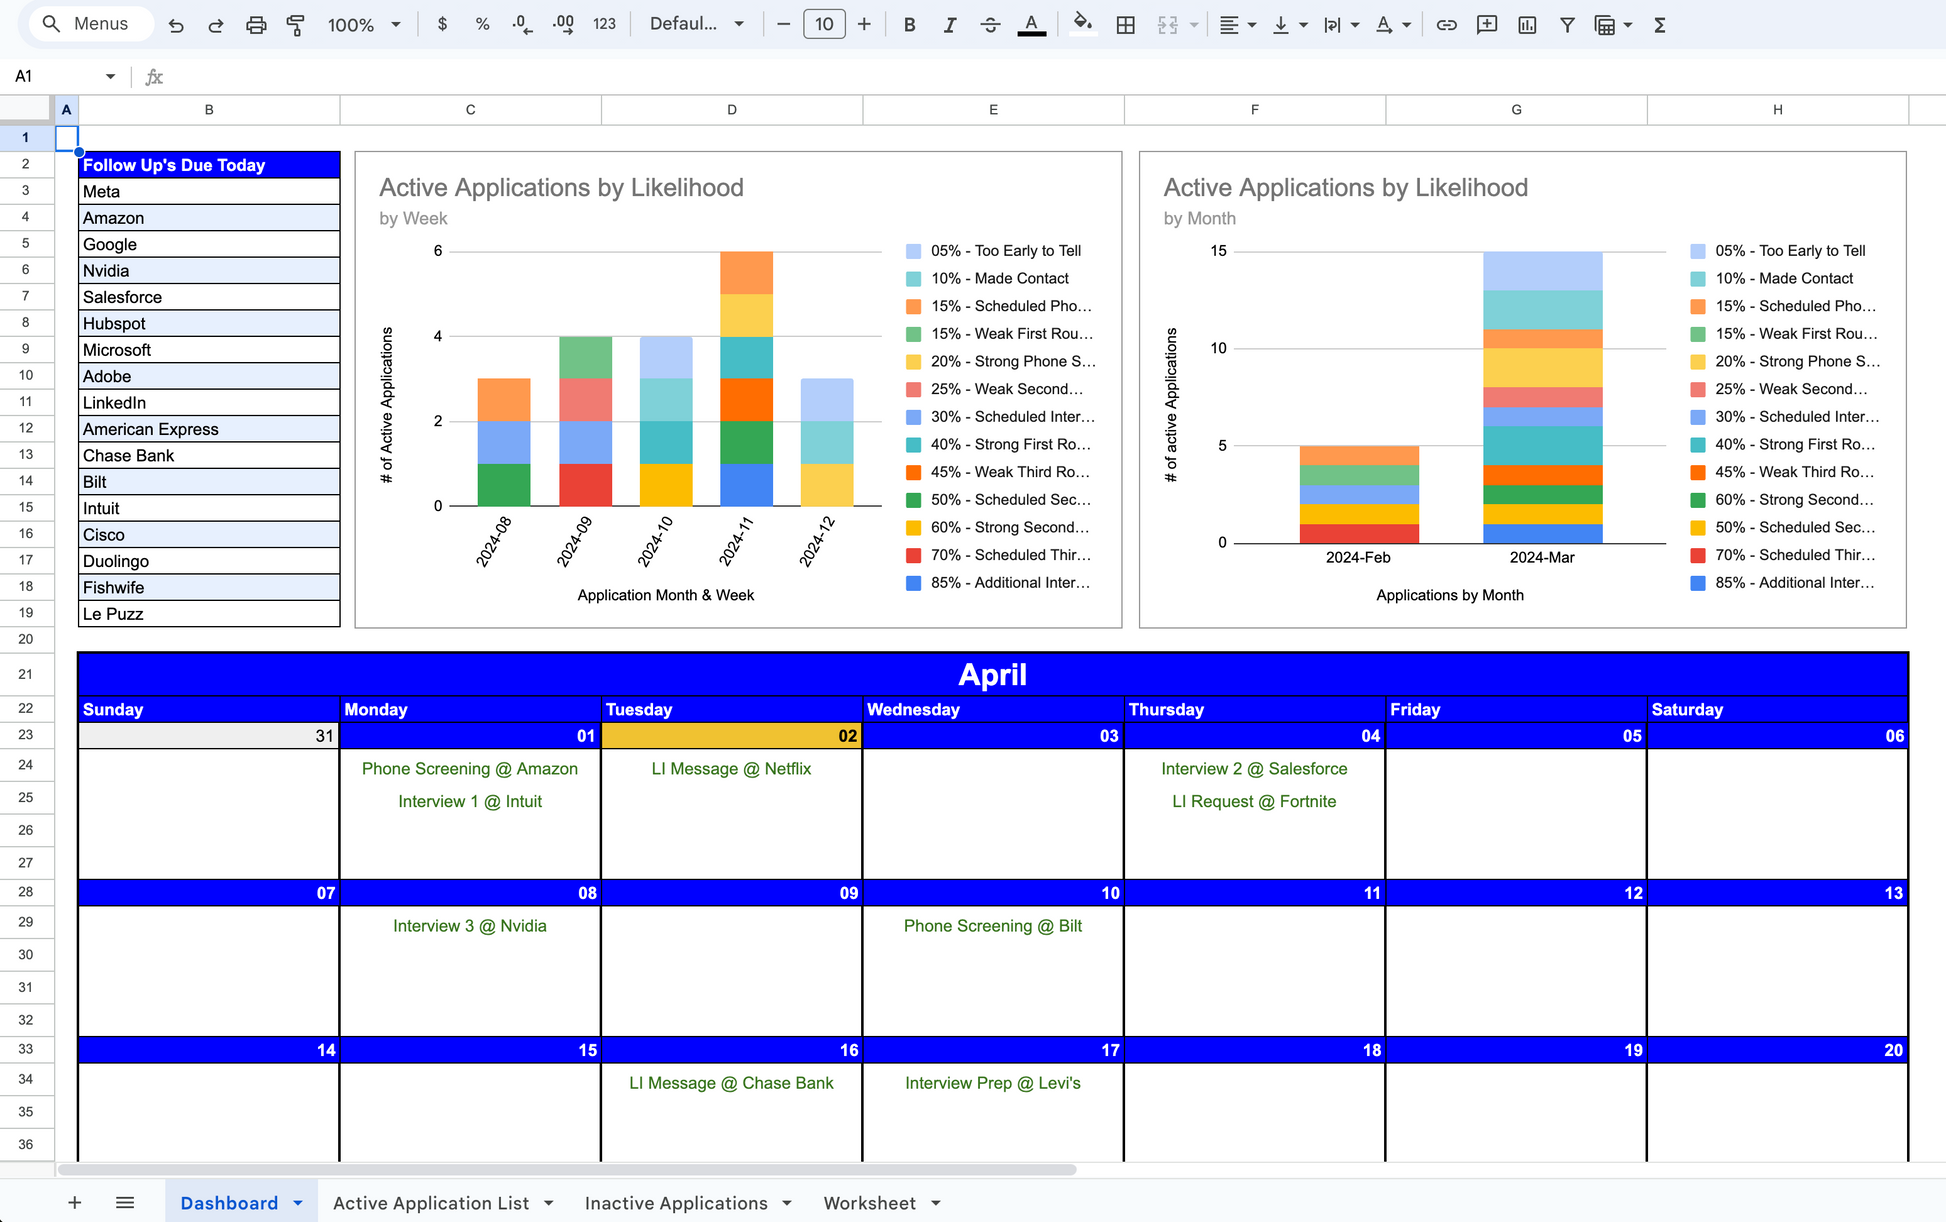Click the Print icon
1946x1222 pixels.
point(256,25)
